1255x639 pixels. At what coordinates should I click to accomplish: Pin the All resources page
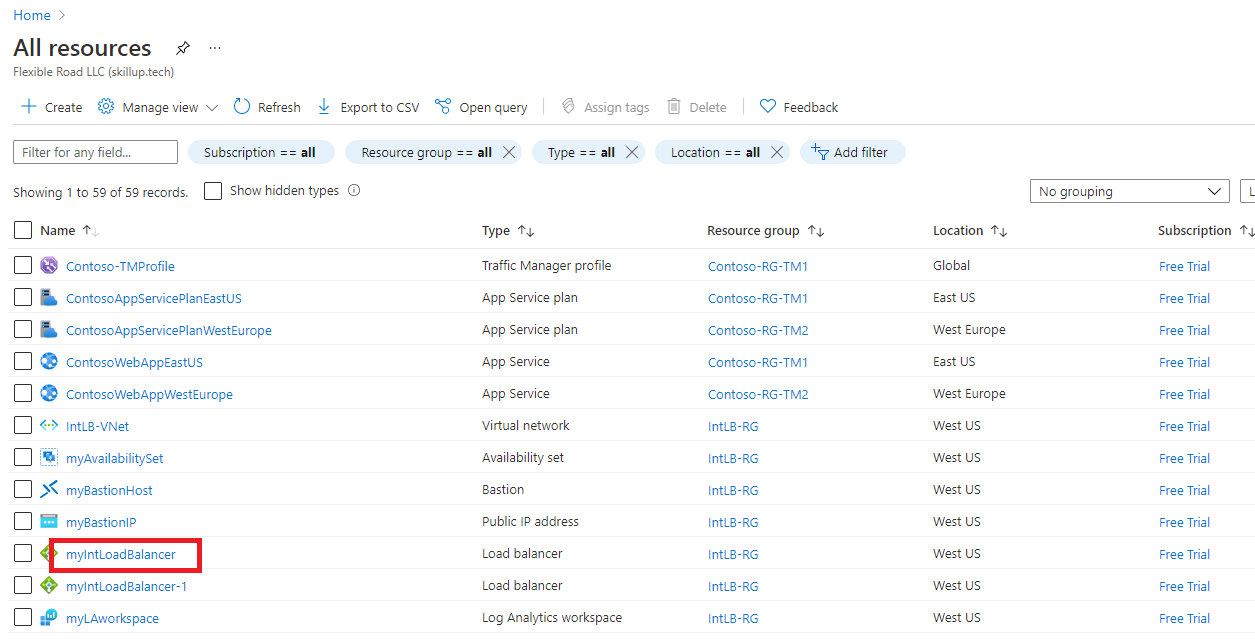pyautogui.click(x=183, y=47)
